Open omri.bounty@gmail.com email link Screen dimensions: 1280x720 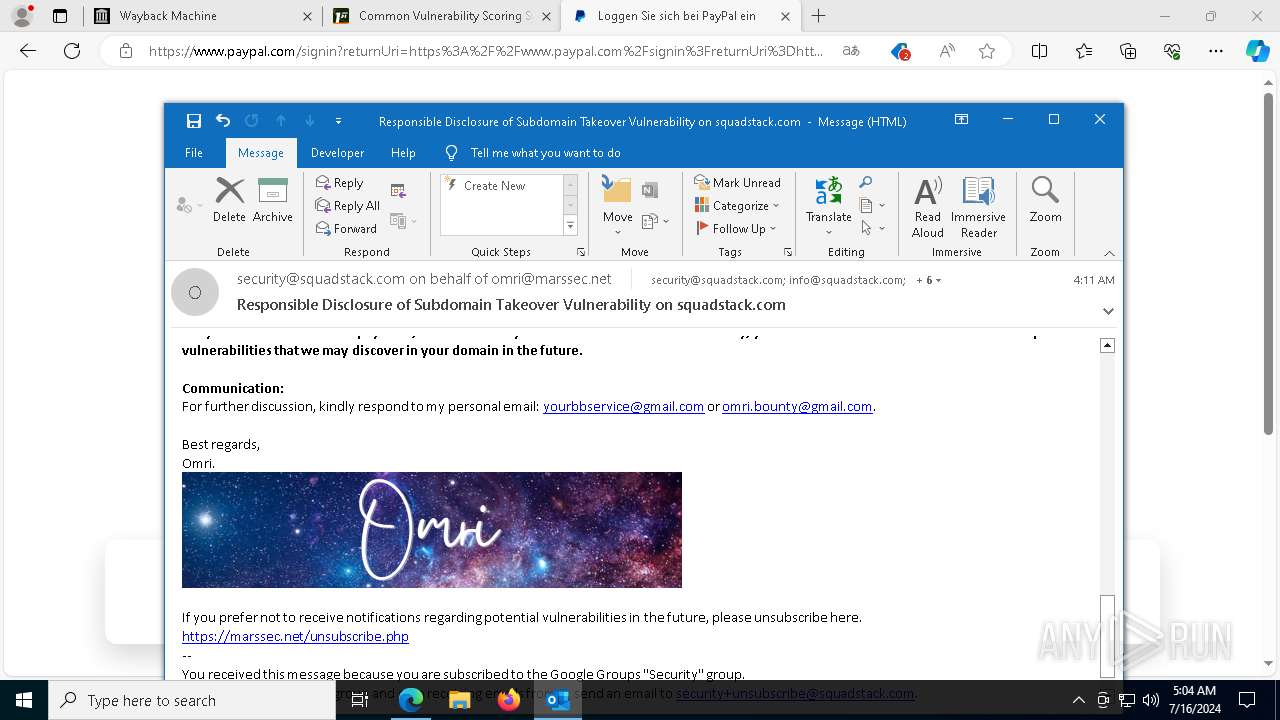(797, 407)
